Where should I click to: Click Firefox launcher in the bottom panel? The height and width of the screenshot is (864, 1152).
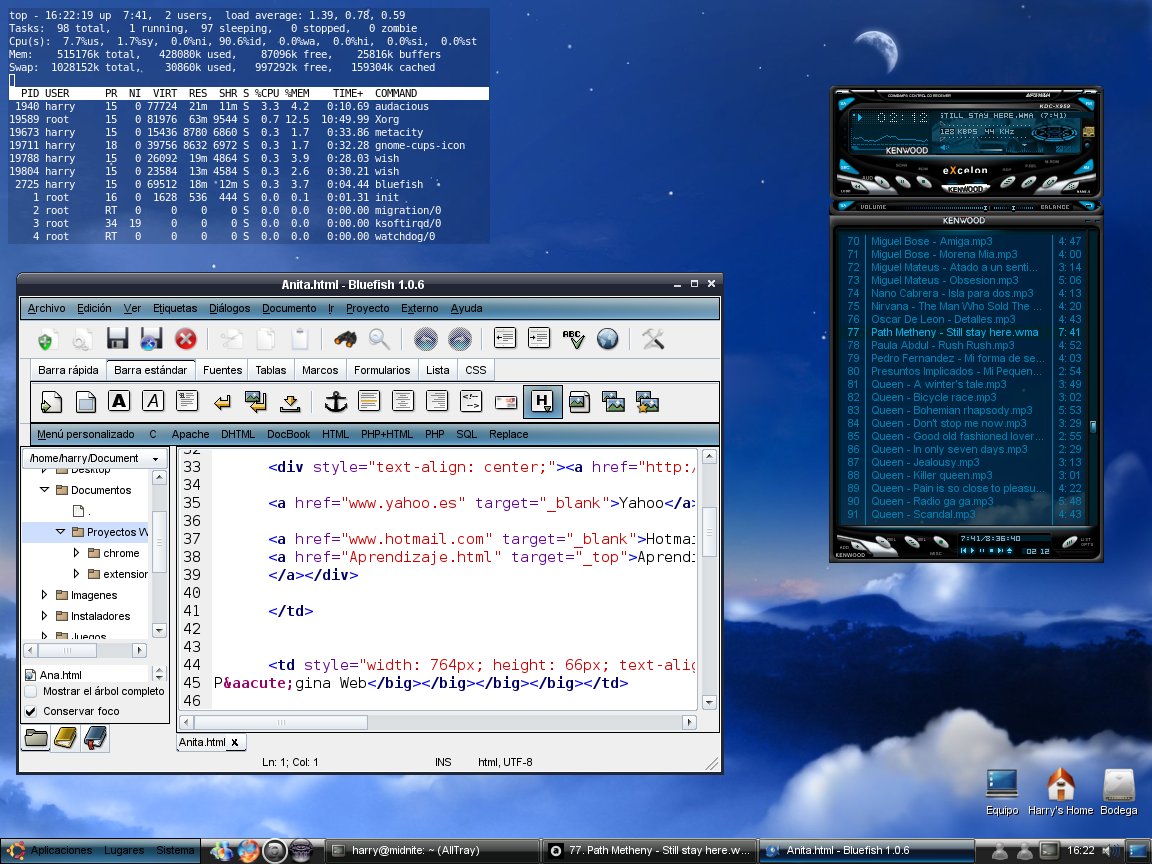tap(248, 850)
